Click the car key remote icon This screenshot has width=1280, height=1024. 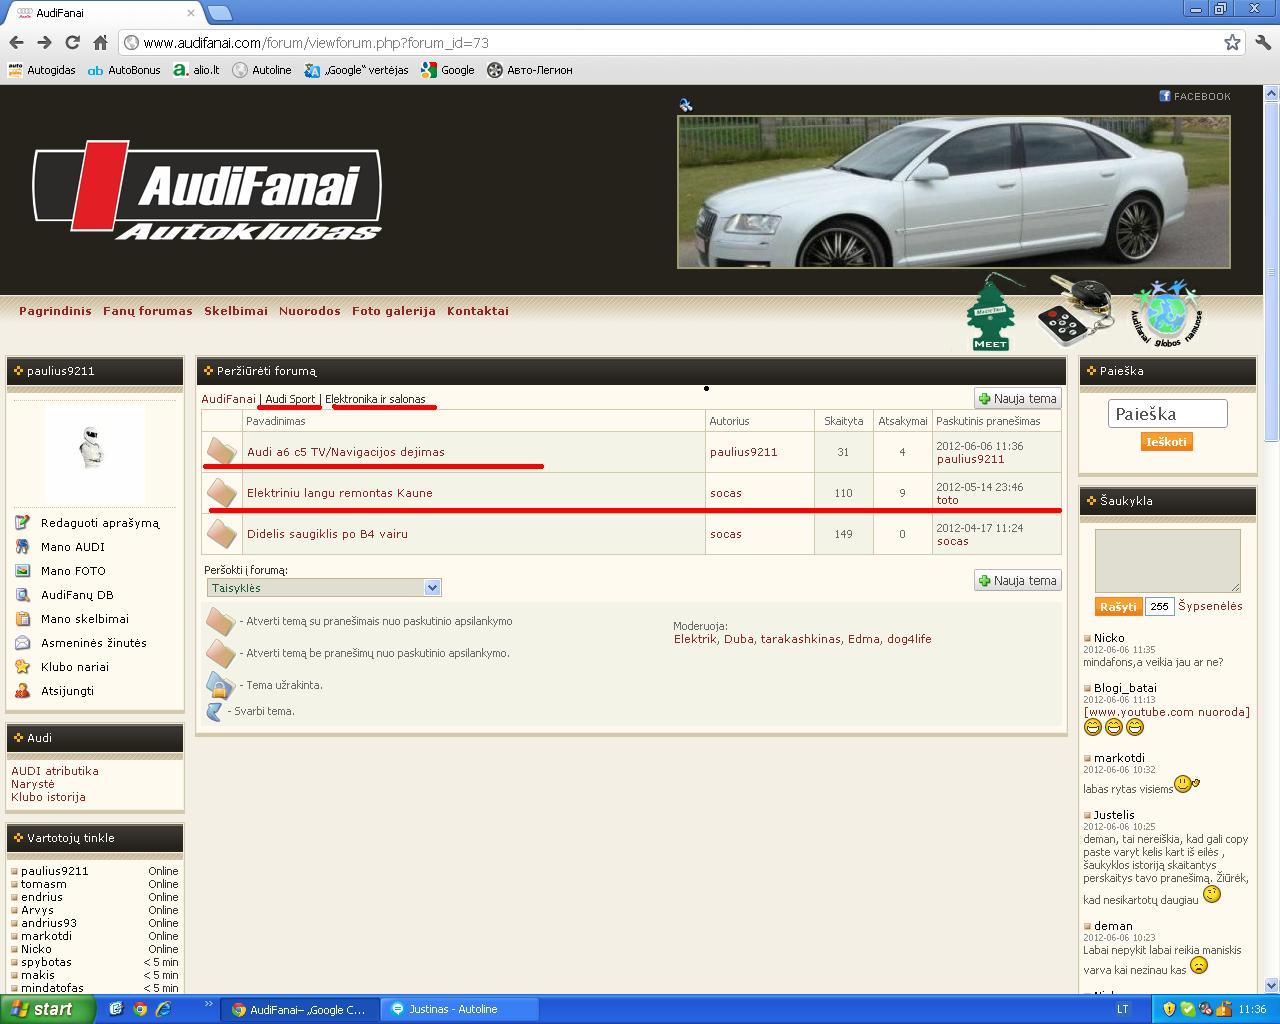coord(1075,311)
